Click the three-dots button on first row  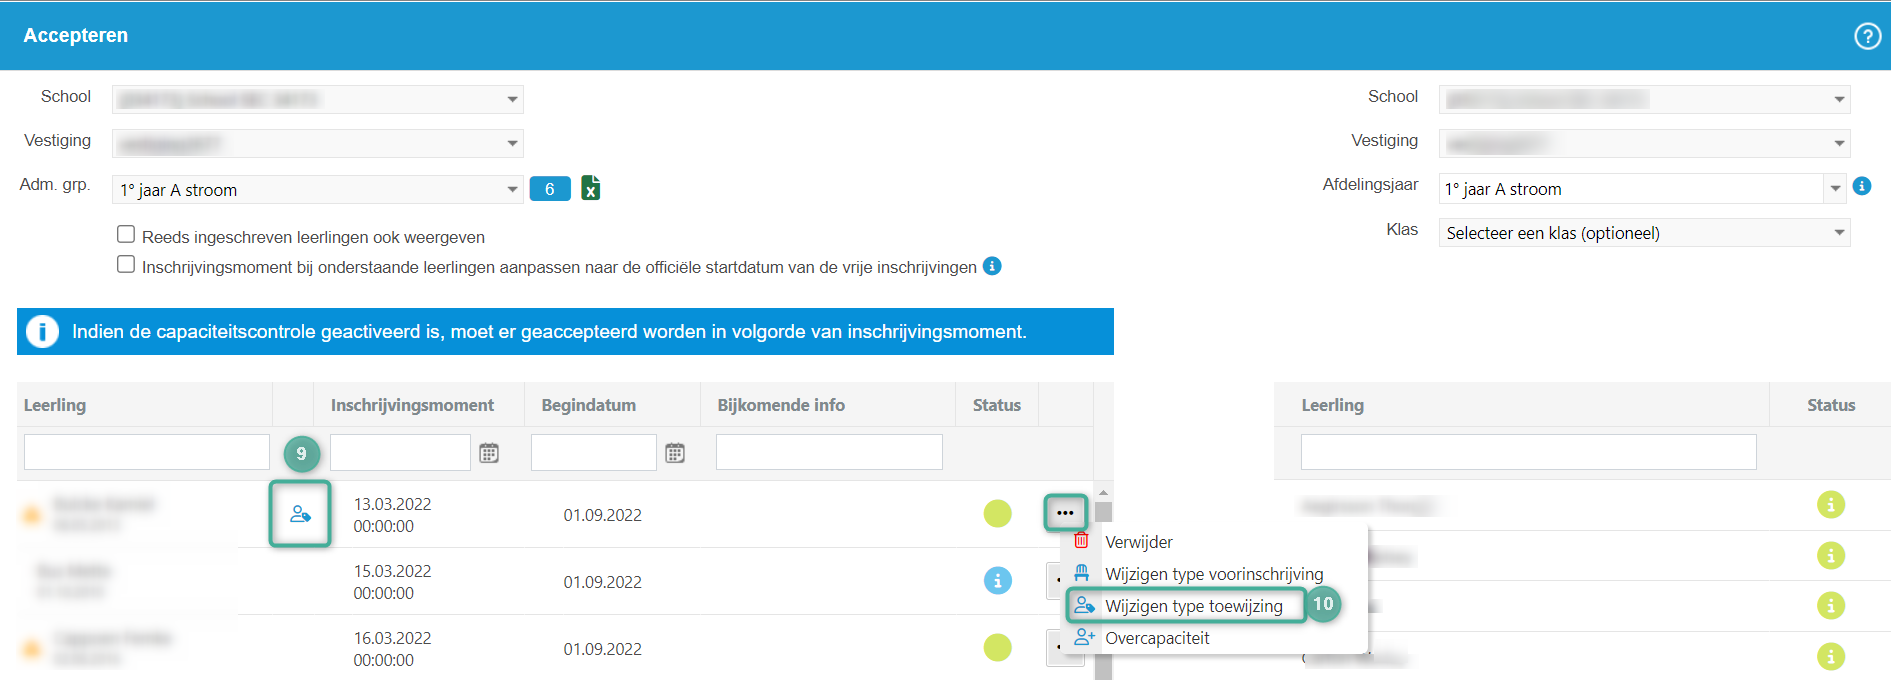pyautogui.click(x=1065, y=513)
